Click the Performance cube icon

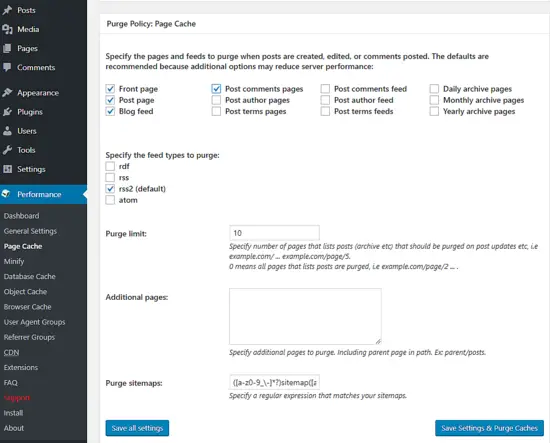point(6,194)
